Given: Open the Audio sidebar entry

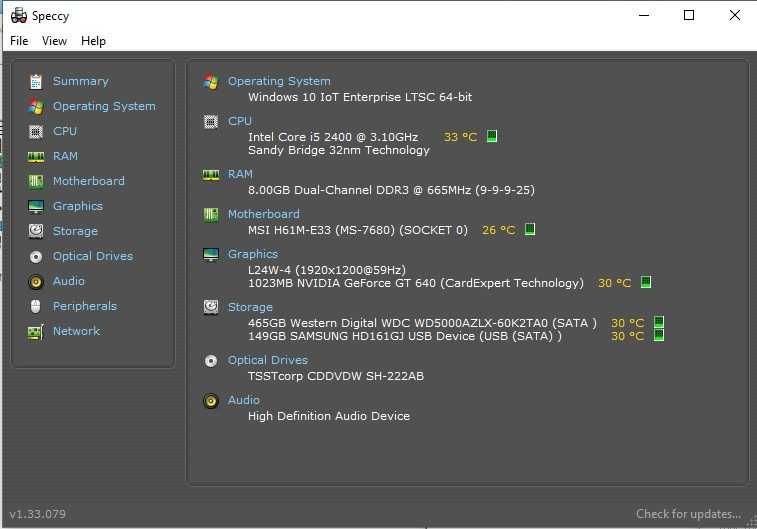Looking at the screenshot, I should coord(69,281).
